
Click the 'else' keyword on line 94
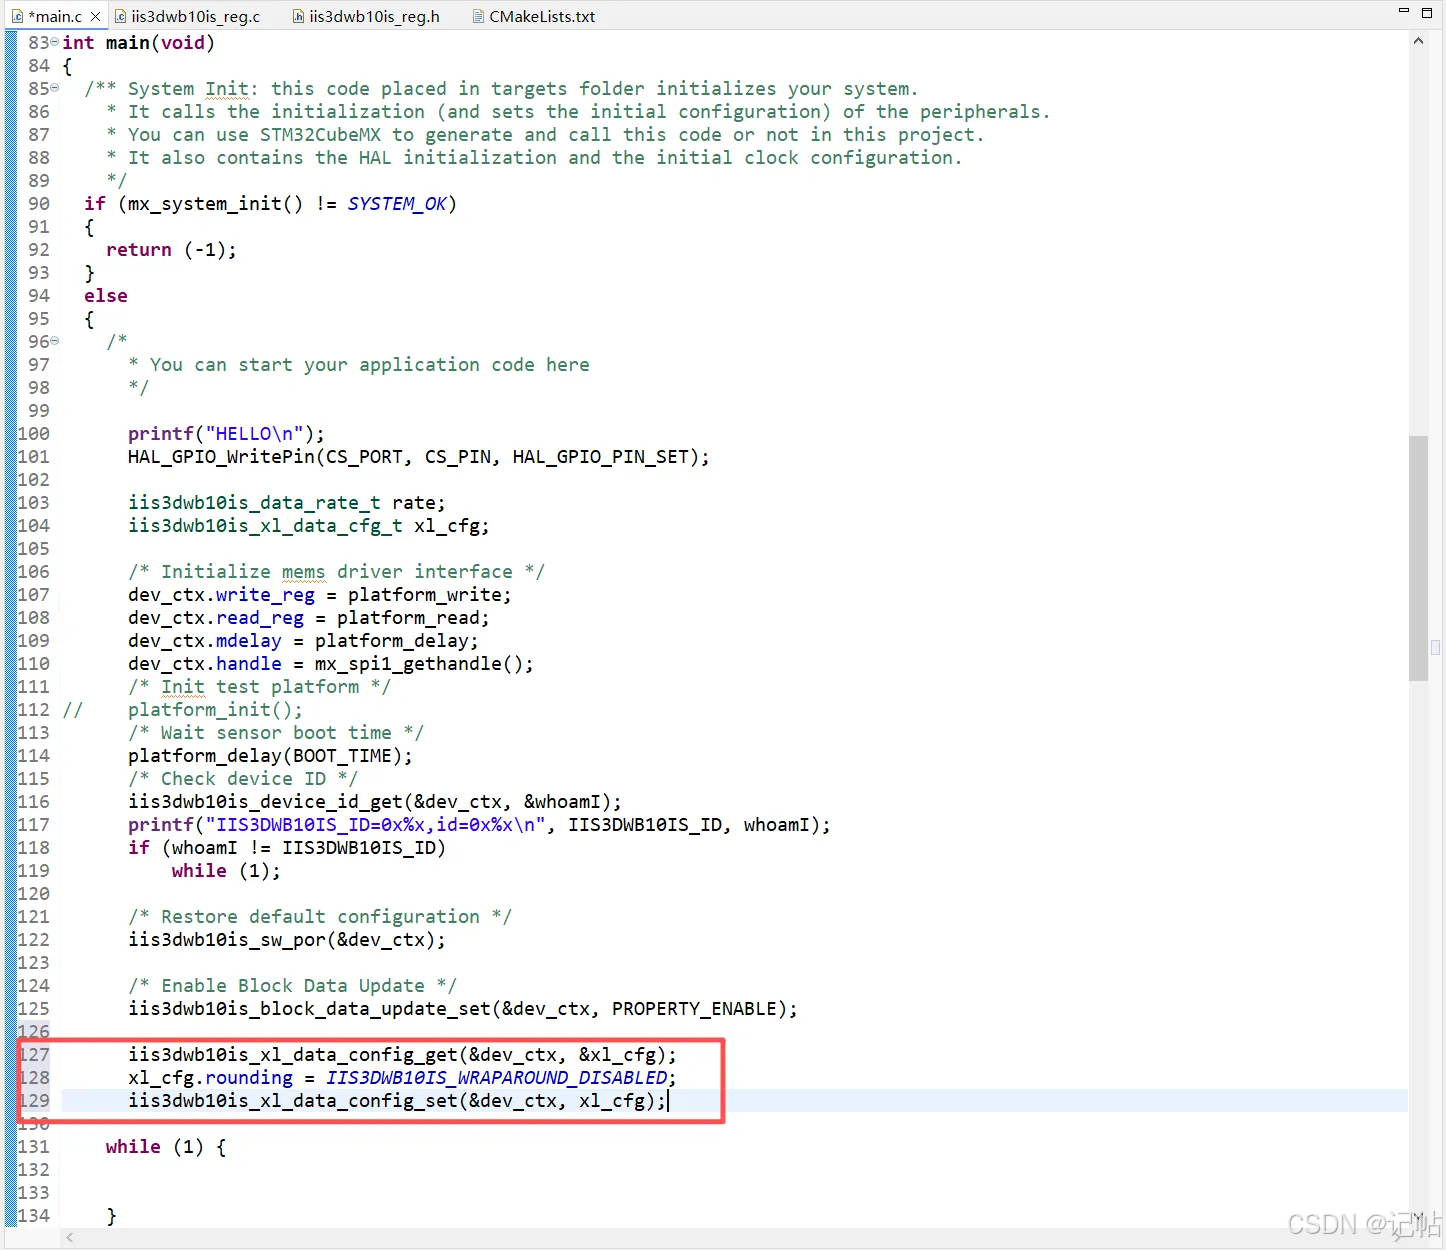(x=106, y=296)
